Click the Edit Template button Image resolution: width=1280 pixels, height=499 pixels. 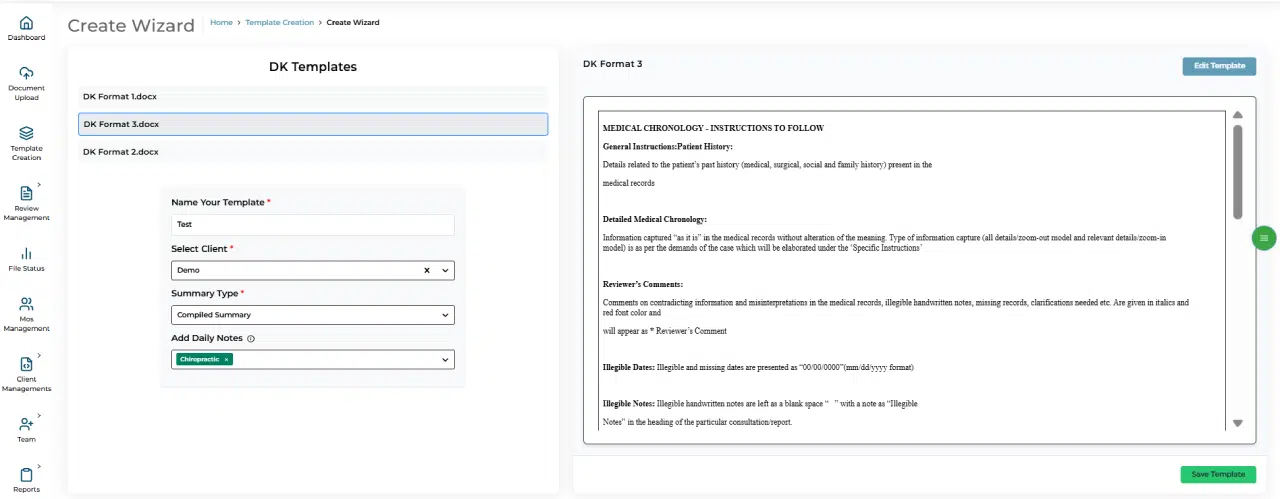tap(1219, 66)
